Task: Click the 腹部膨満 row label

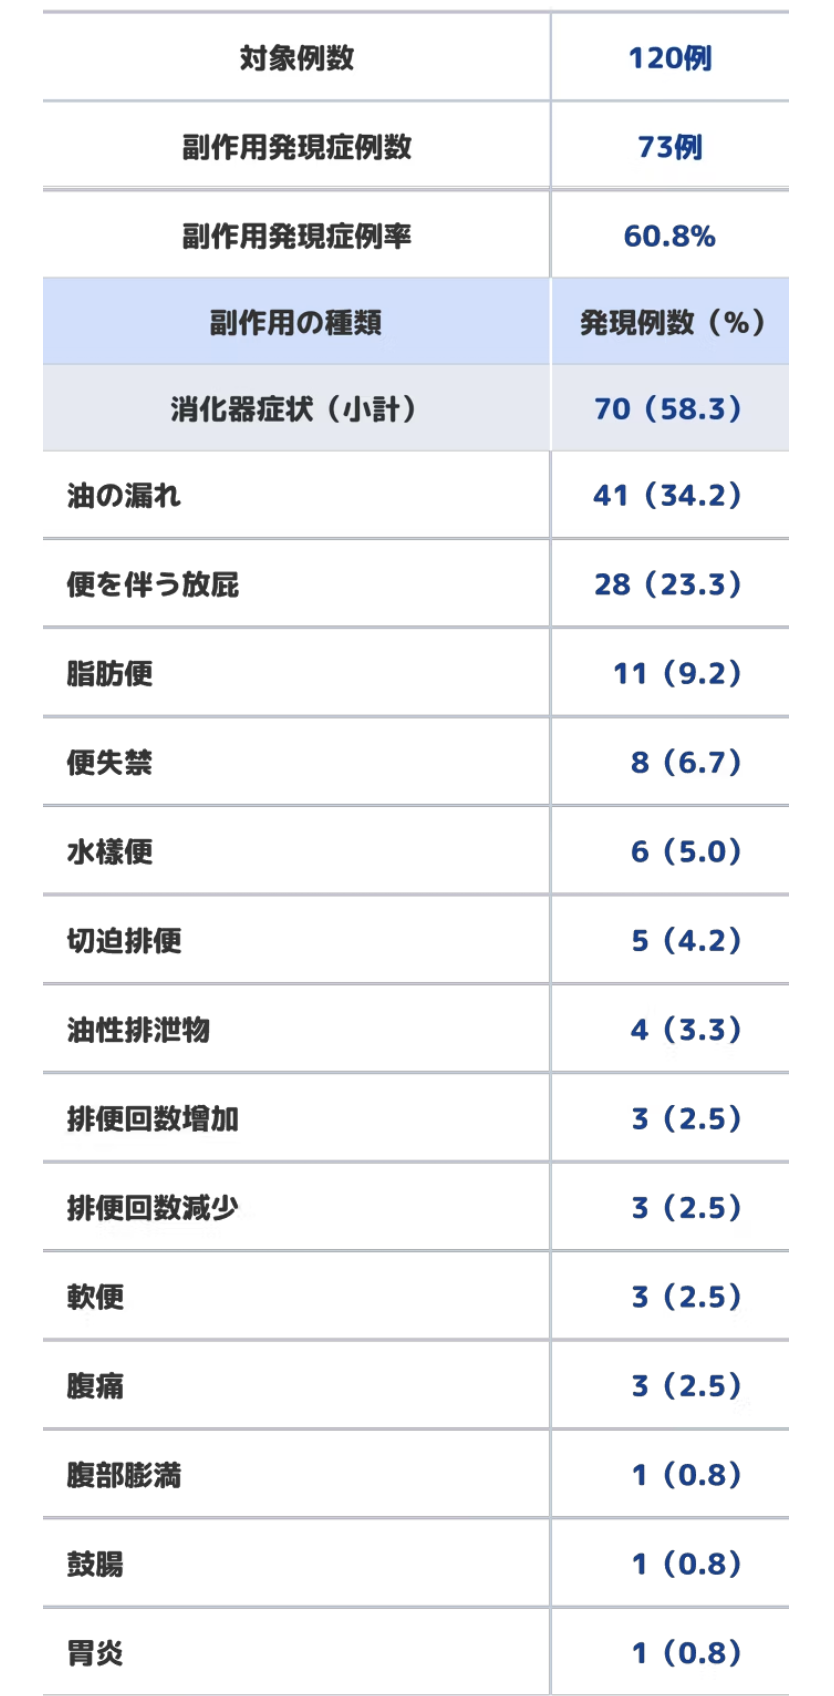Action: click(124, 1475)
